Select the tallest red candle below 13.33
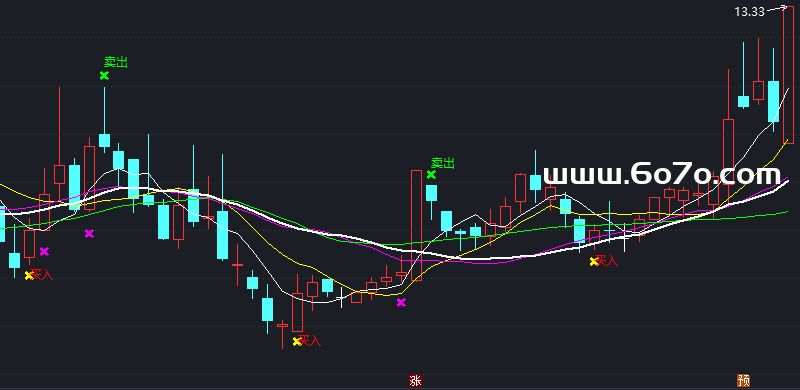800x390 pixels. [x=788, y=76]
